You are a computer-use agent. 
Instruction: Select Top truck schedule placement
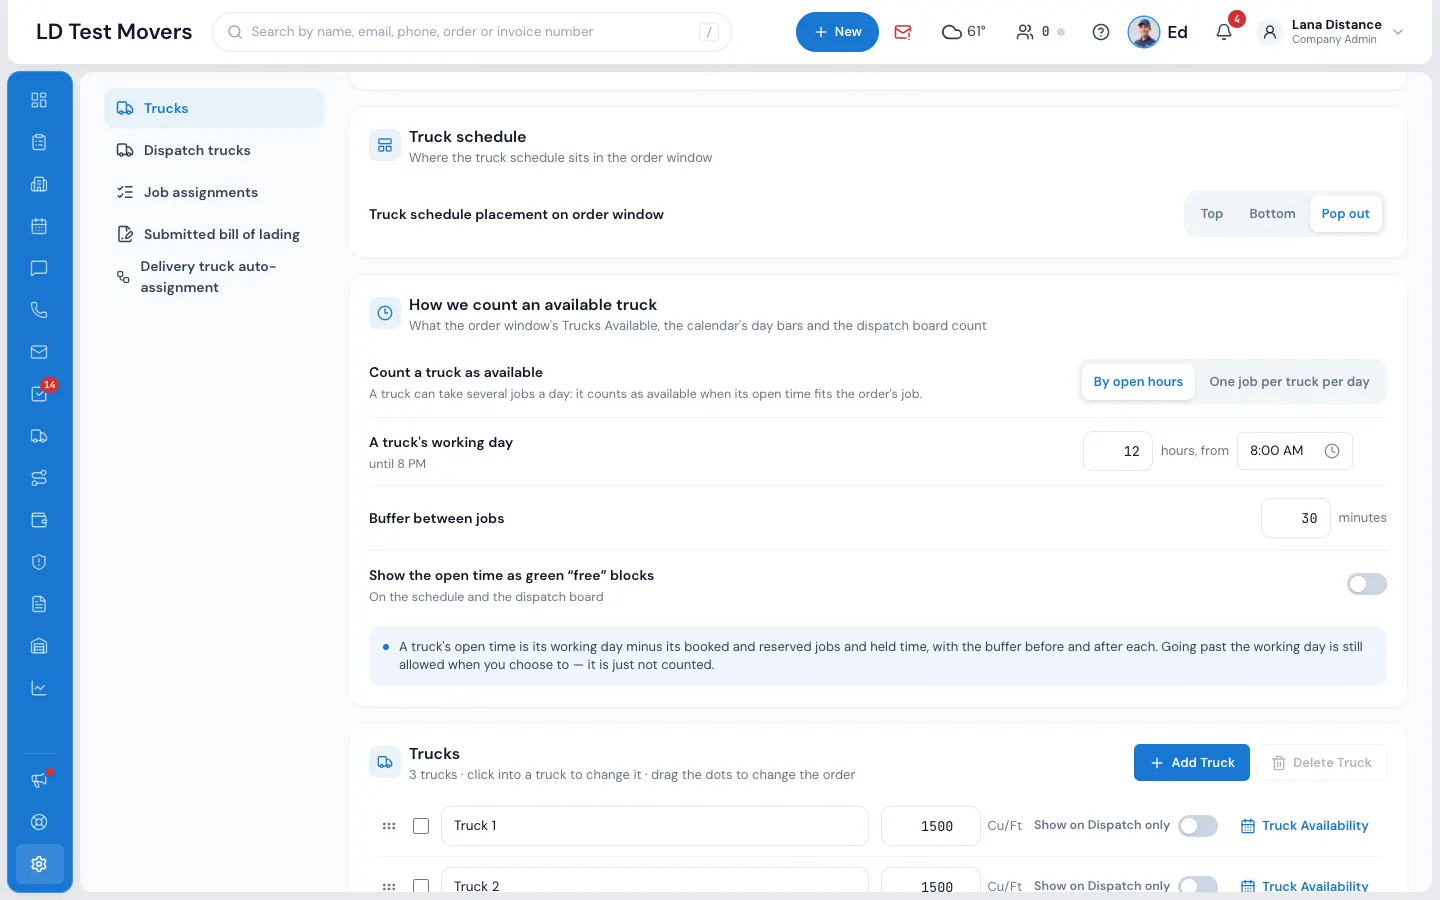1212,214
